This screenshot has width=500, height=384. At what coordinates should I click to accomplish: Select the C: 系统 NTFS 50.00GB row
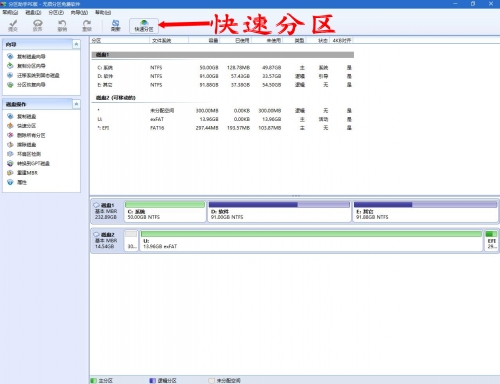(x=223, y=68)
